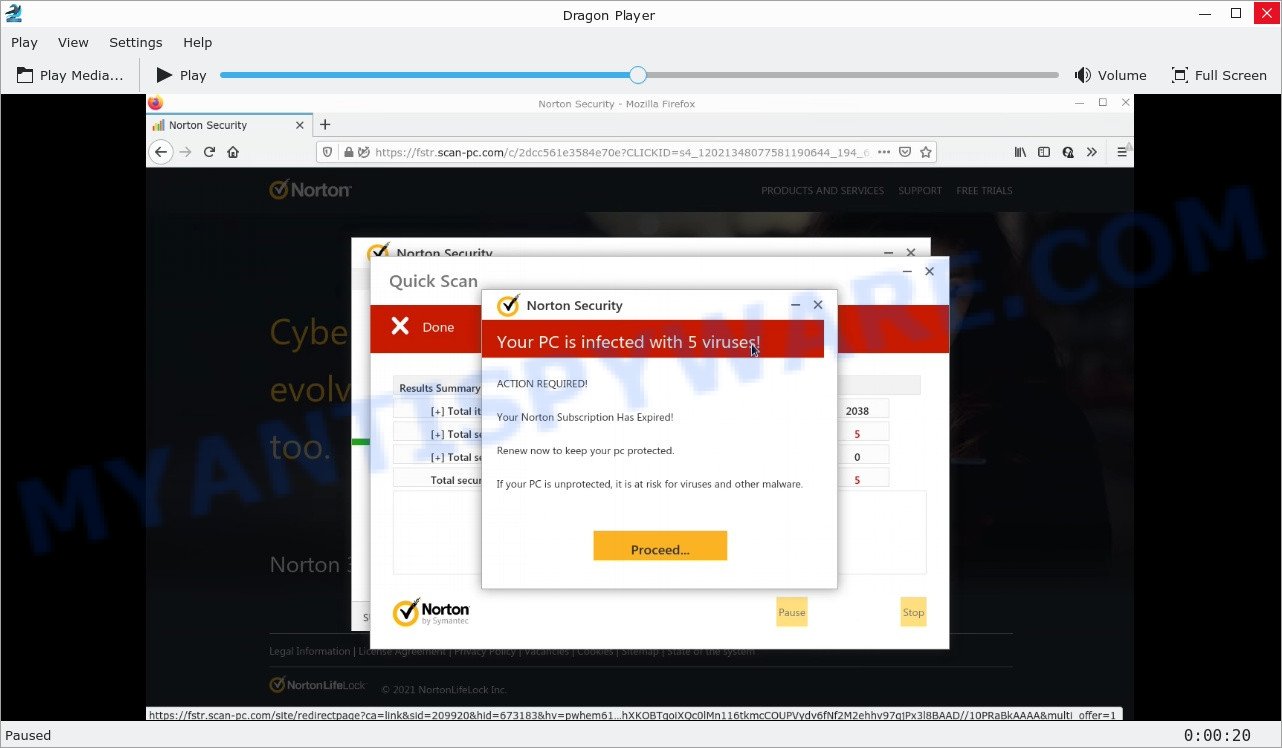Close the Norton Security popup dialog
Image resolution: width=1282 pixels, height=748 pixels.
pyautogui.click(x=818, y=305)
